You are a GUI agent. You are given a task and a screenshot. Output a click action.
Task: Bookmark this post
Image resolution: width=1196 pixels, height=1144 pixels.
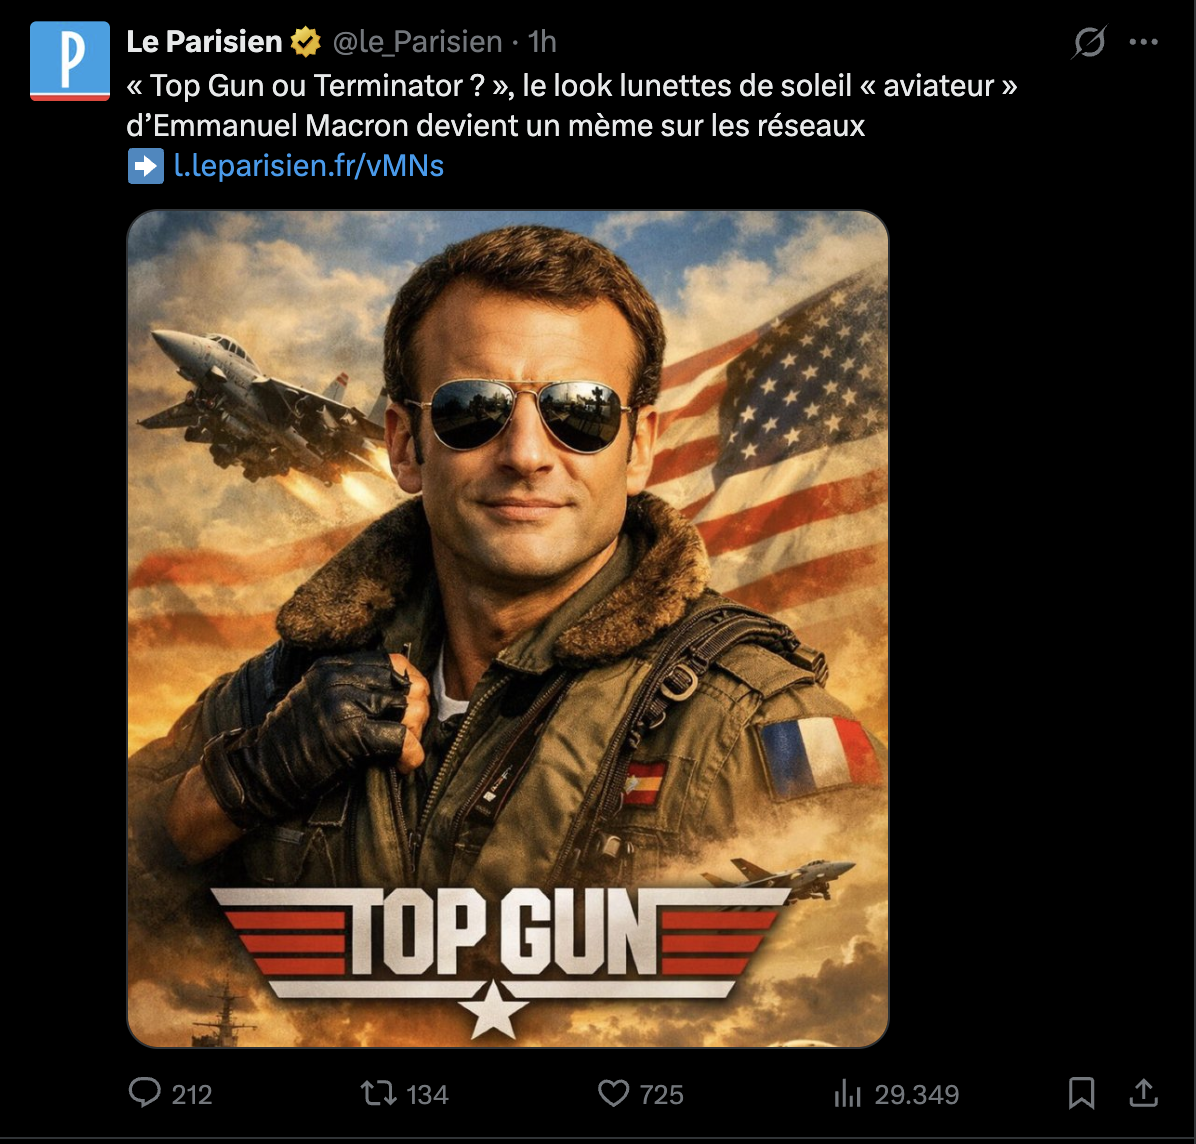[1081, 1093]
